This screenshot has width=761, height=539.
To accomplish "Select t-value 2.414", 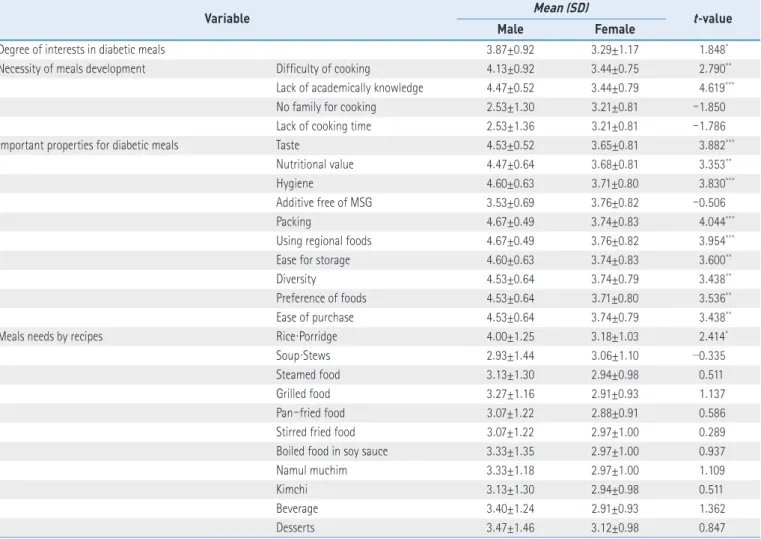I will (x=713, y=336).
